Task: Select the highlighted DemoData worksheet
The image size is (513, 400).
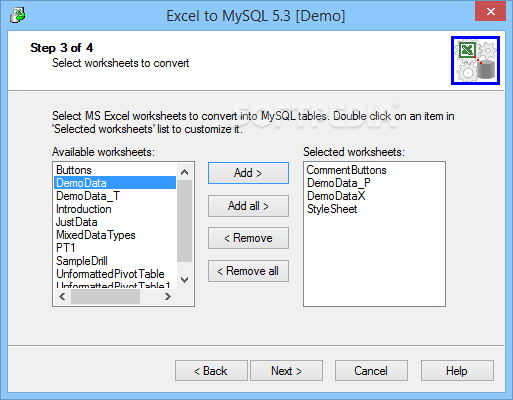Action: [x=115, y=183]
